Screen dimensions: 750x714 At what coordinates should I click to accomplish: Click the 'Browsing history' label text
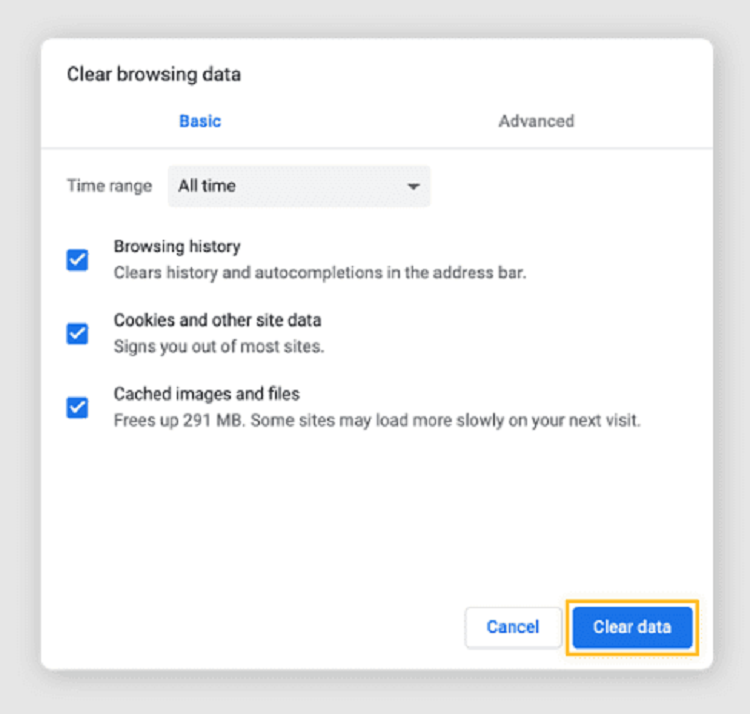tap(177, 246)
